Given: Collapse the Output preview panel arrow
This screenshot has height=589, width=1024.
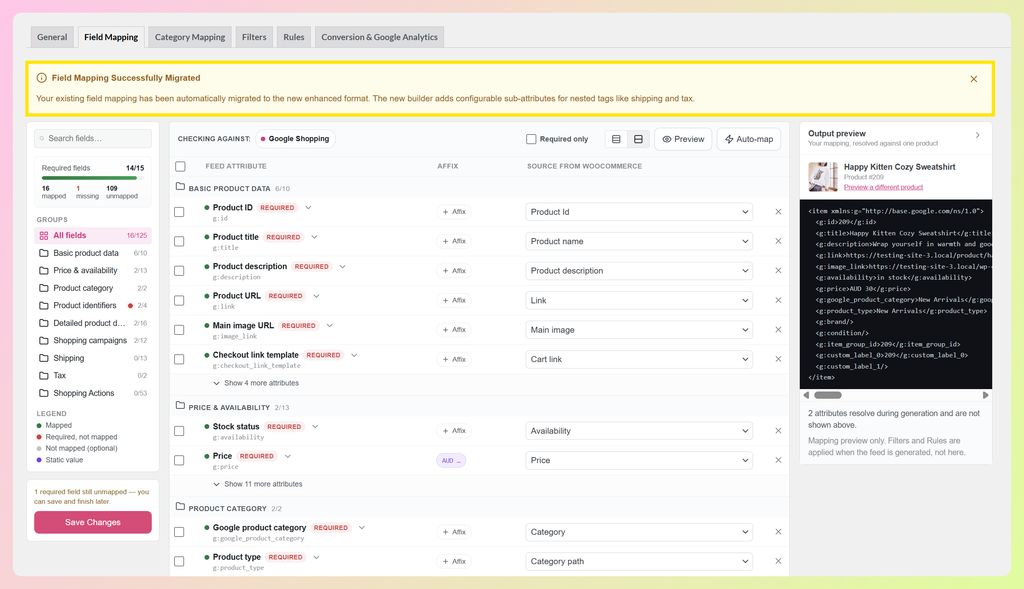Looking at the screenshot, I should [978, 135].
